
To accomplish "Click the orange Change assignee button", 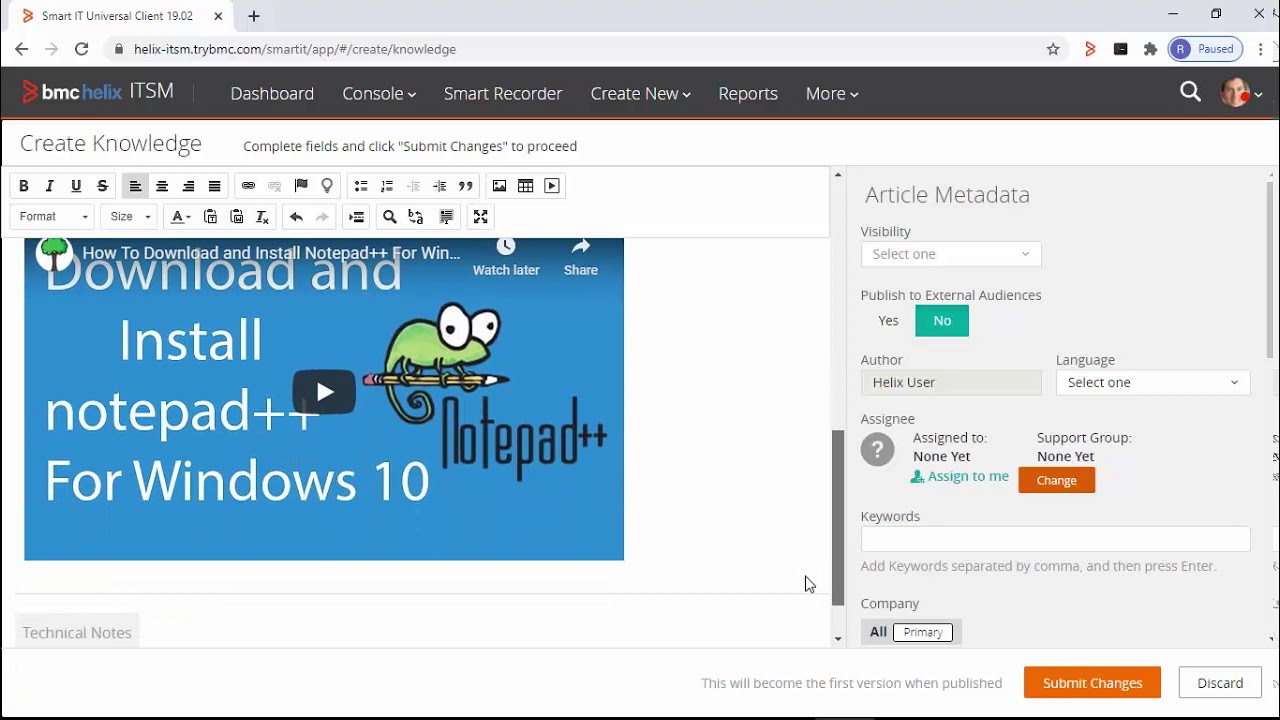I will click(x=1056, y=480).
